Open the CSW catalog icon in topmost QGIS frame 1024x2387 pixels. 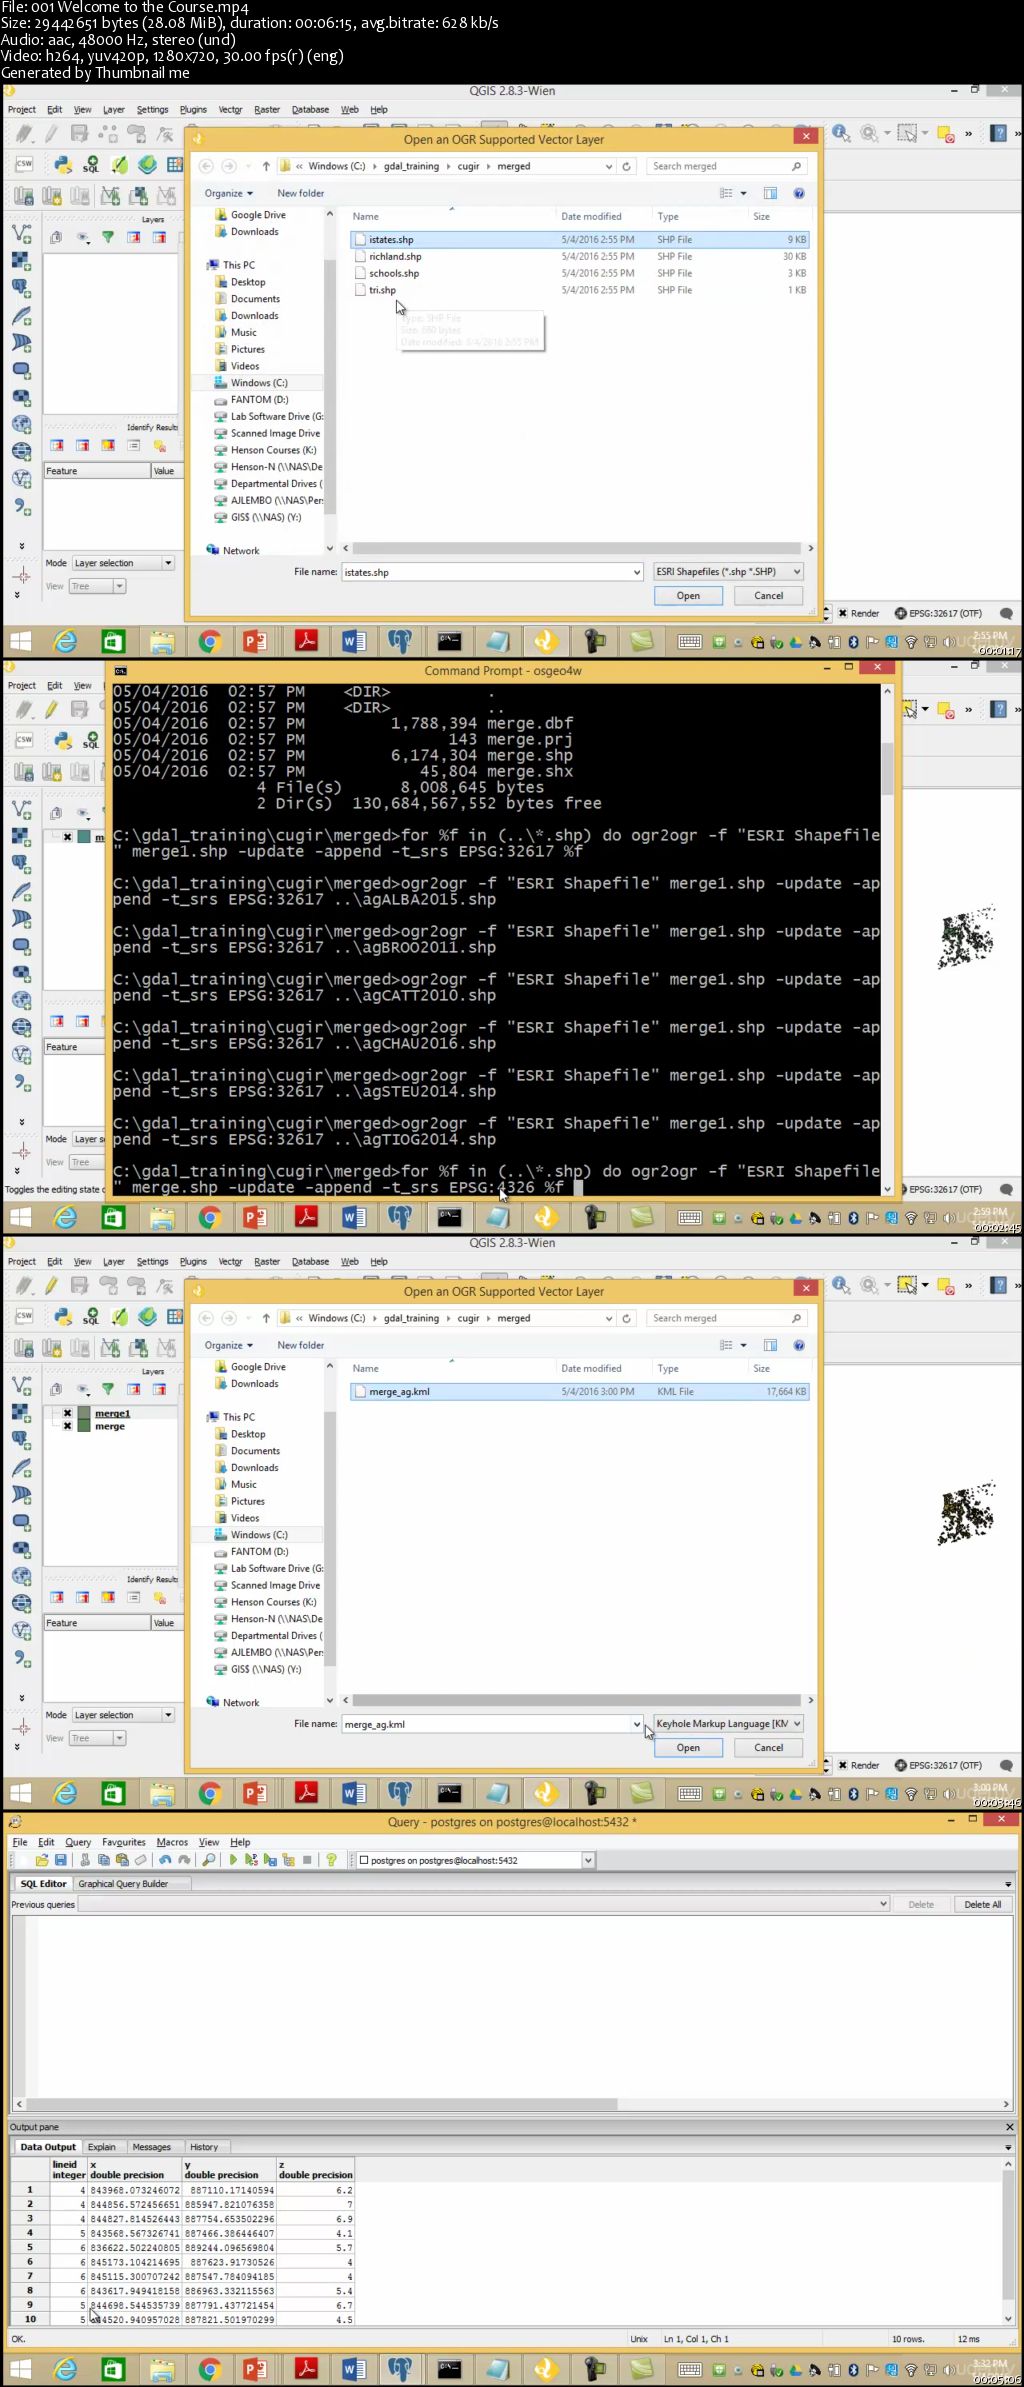pos(24,164)
